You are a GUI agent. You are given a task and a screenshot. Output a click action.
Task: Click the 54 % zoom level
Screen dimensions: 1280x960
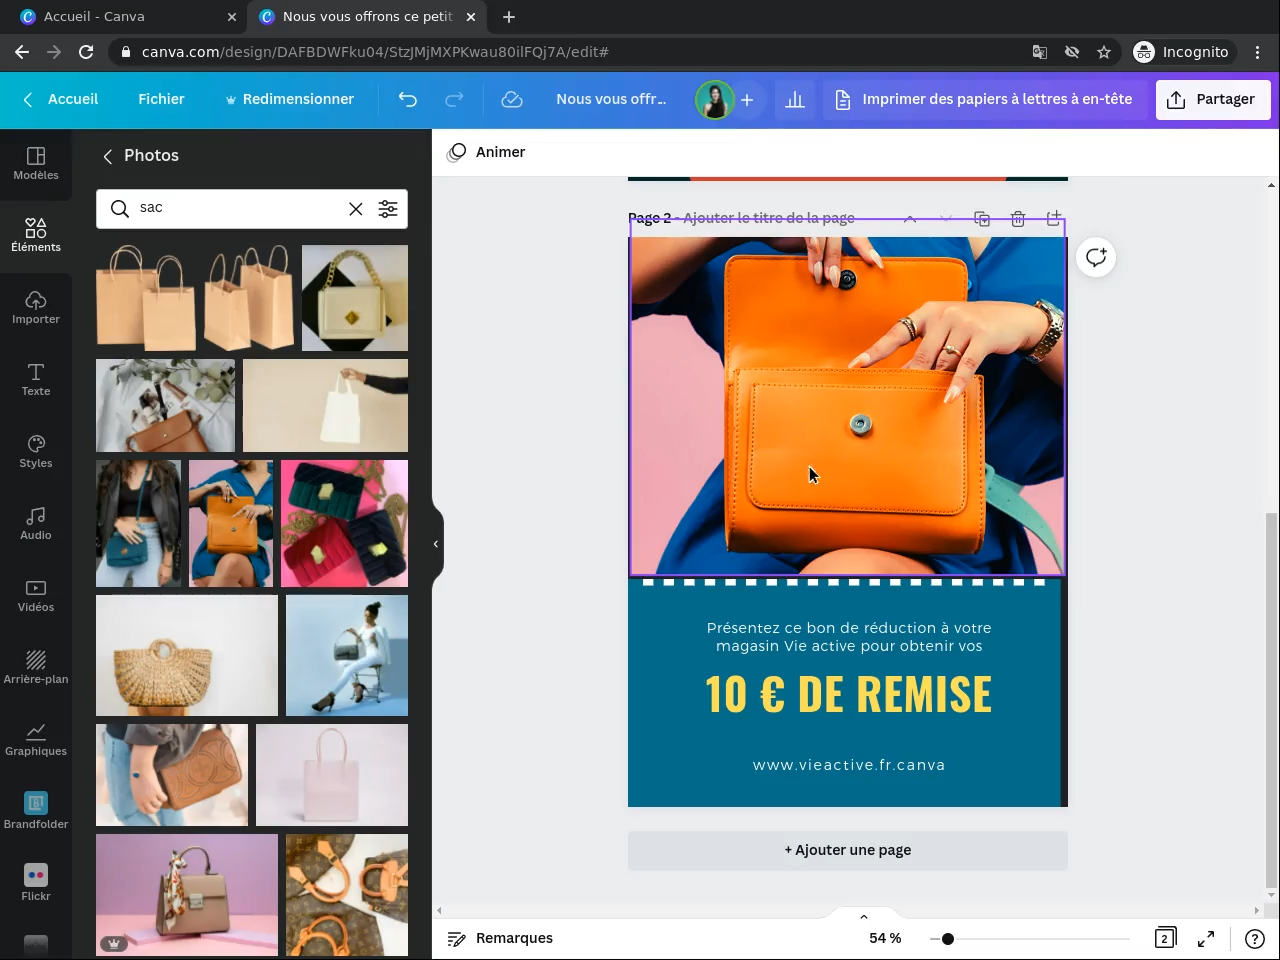click(x=885, y=938)
